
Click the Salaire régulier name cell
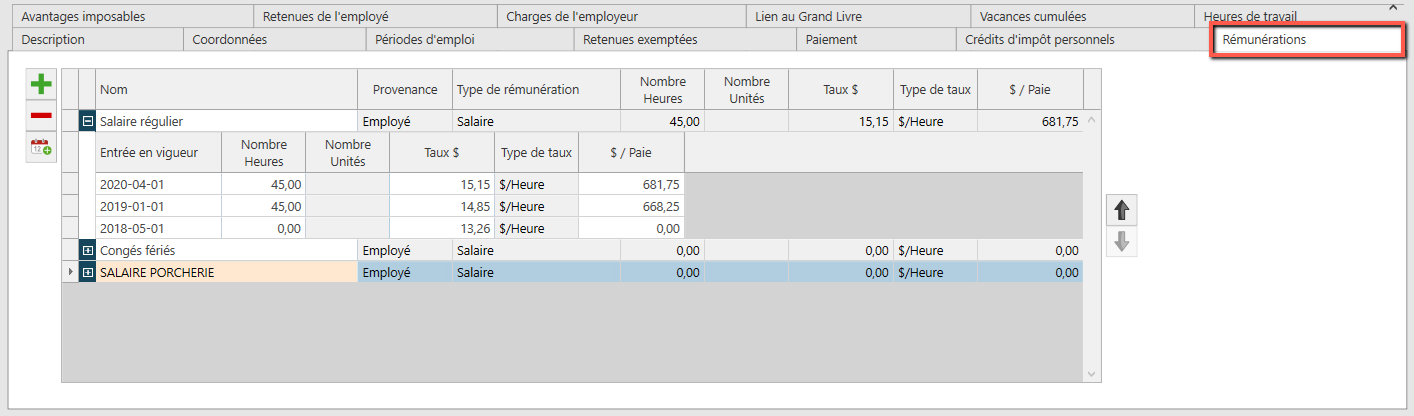click(x=226, y=121)
